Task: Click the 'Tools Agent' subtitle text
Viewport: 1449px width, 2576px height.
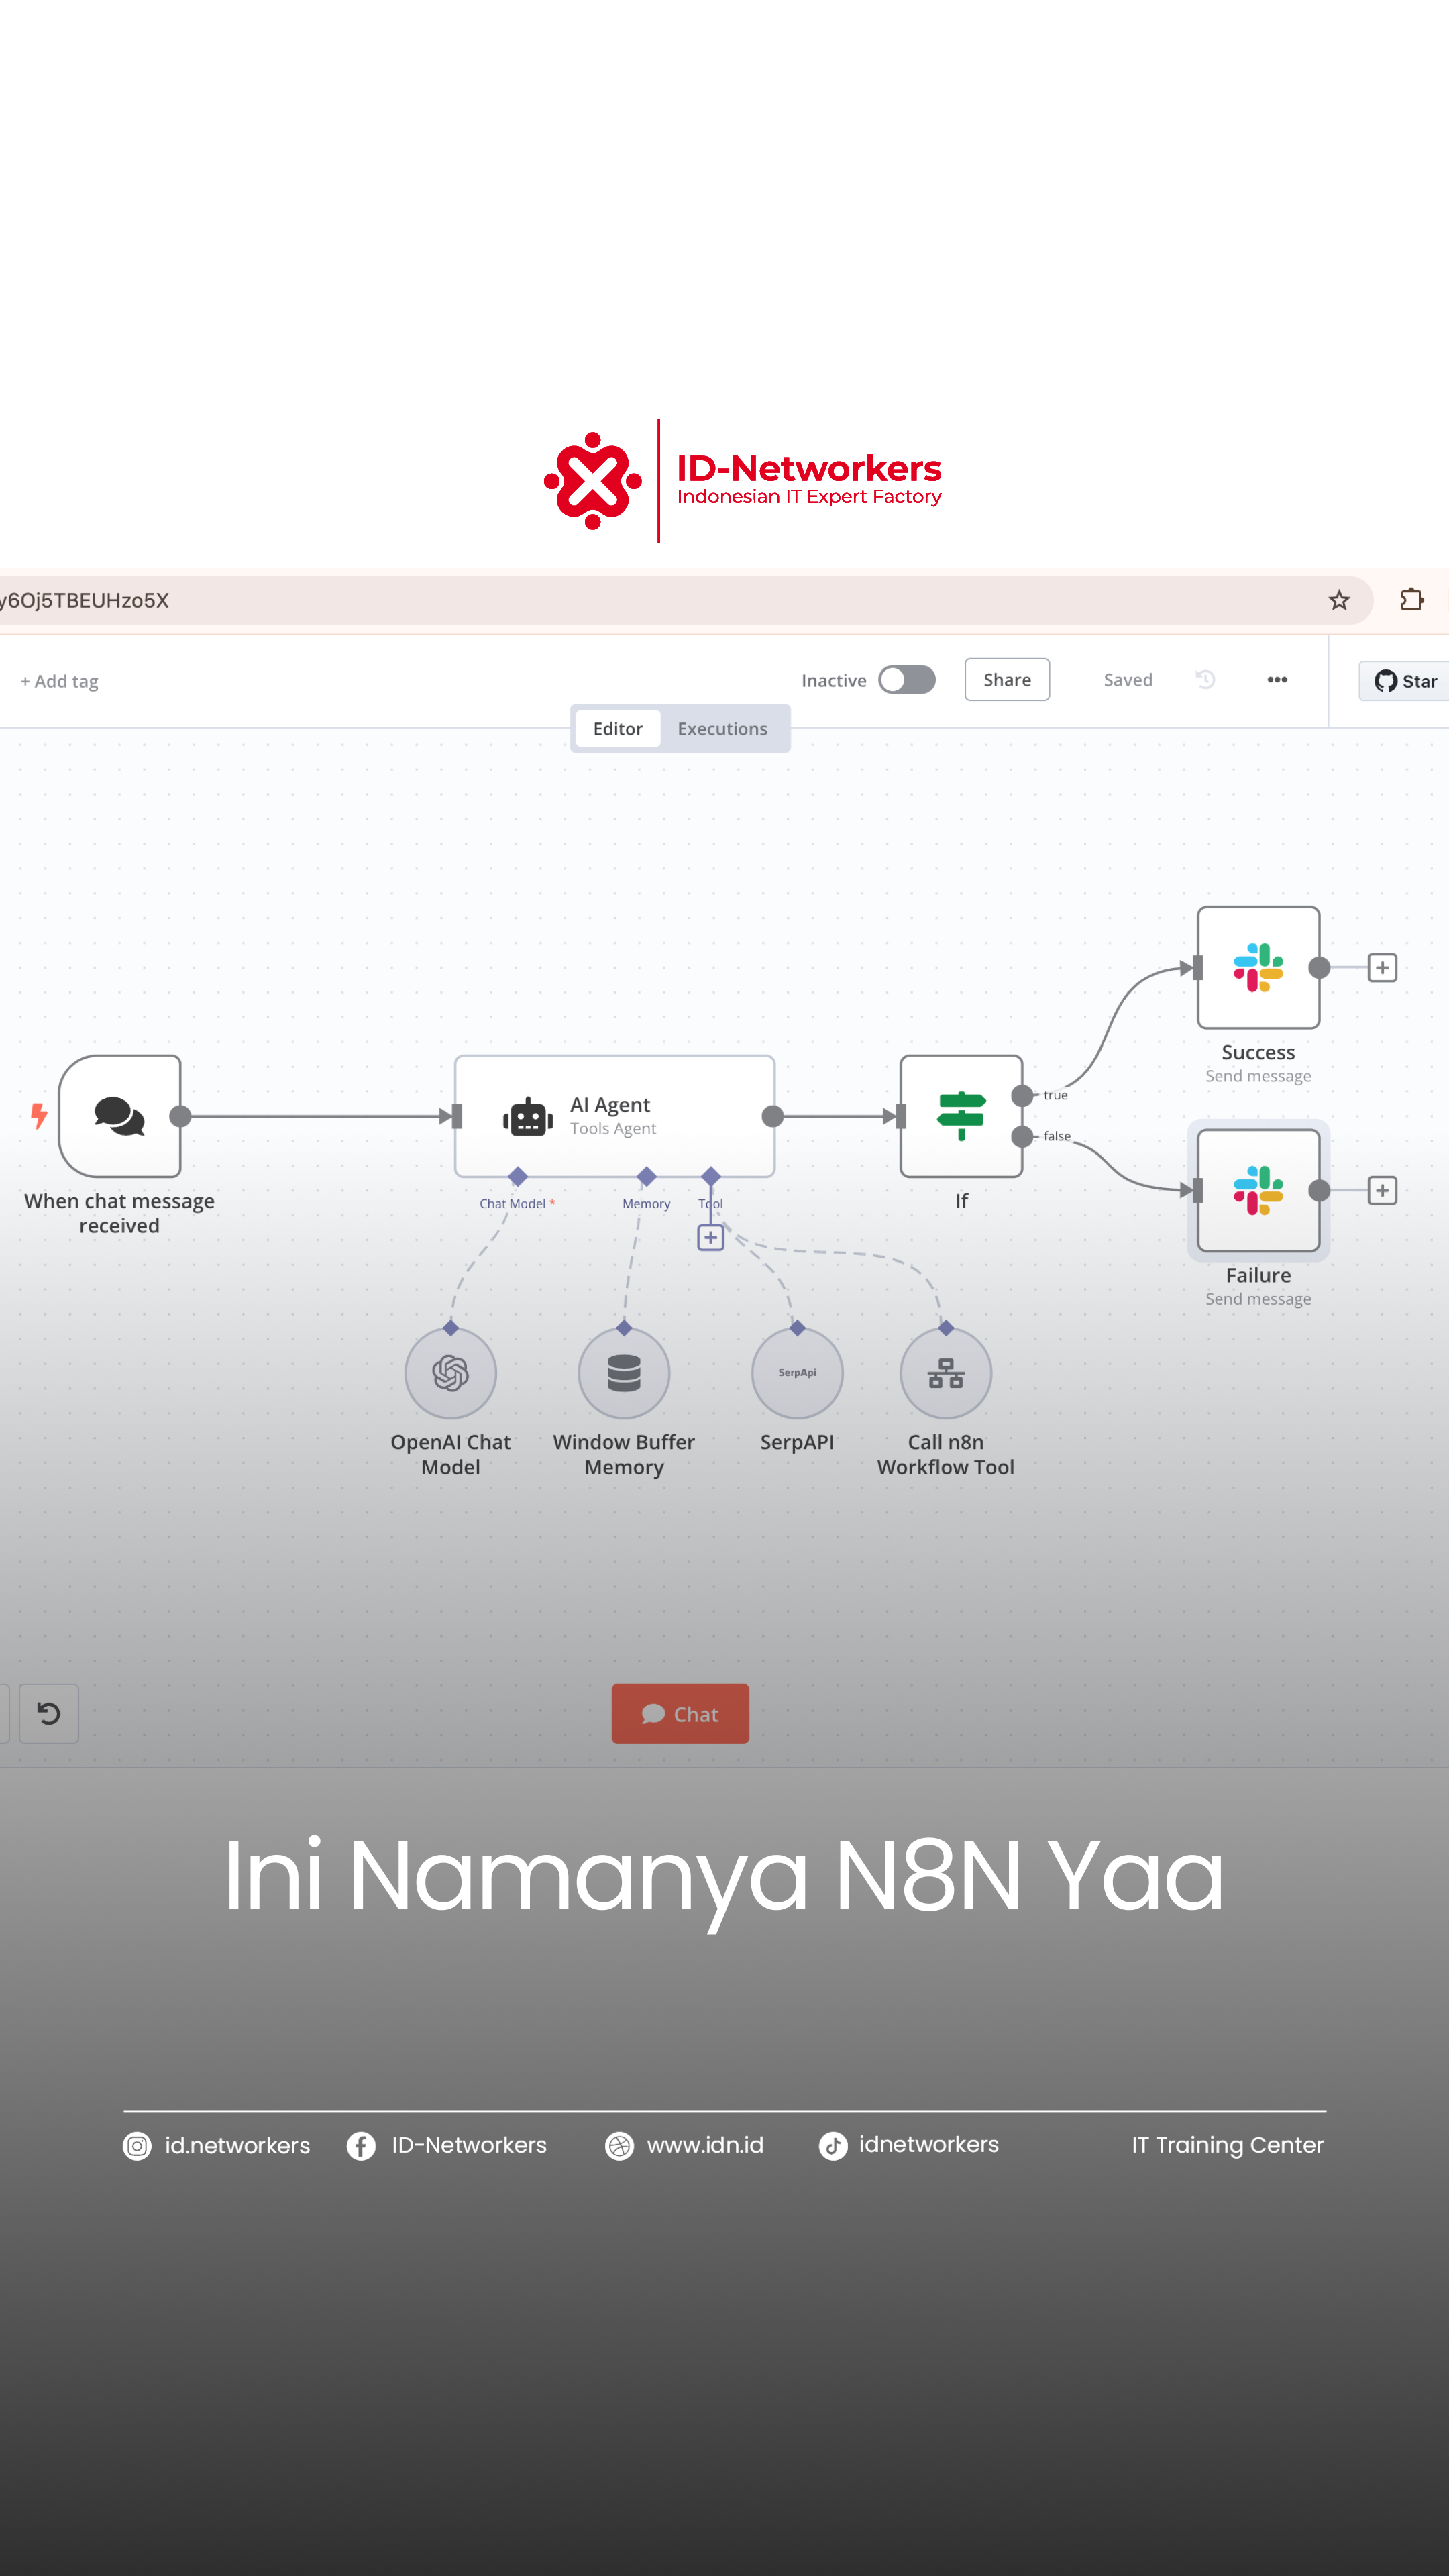Action: click(613, 1129)
